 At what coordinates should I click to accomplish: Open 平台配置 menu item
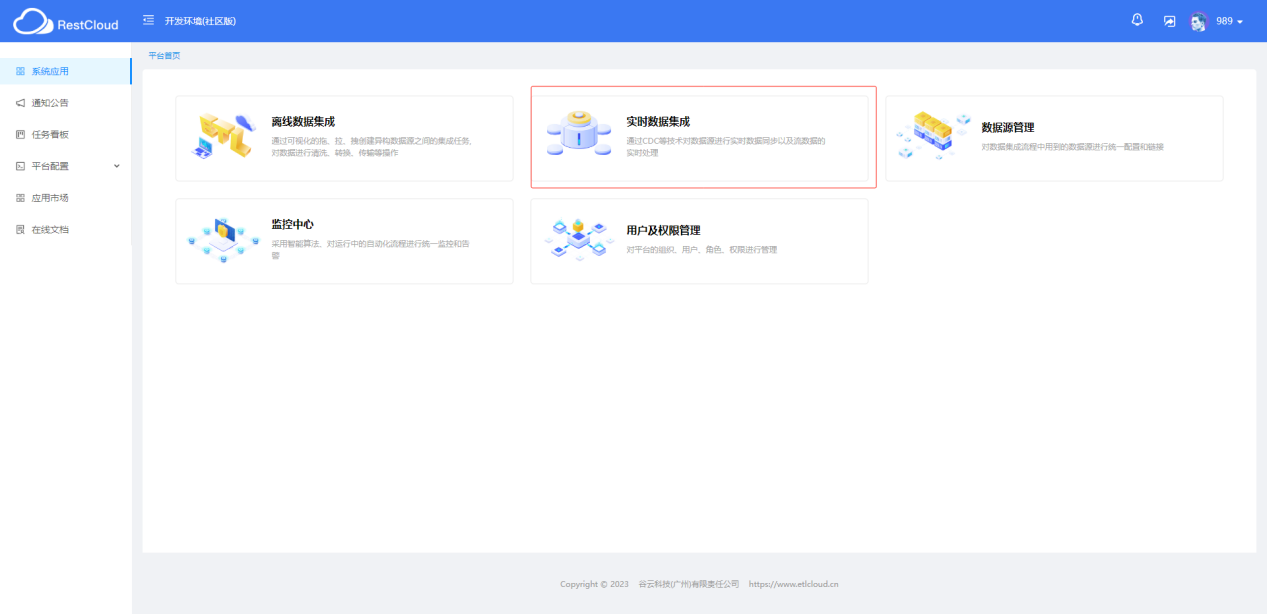[x=65, y=166]
